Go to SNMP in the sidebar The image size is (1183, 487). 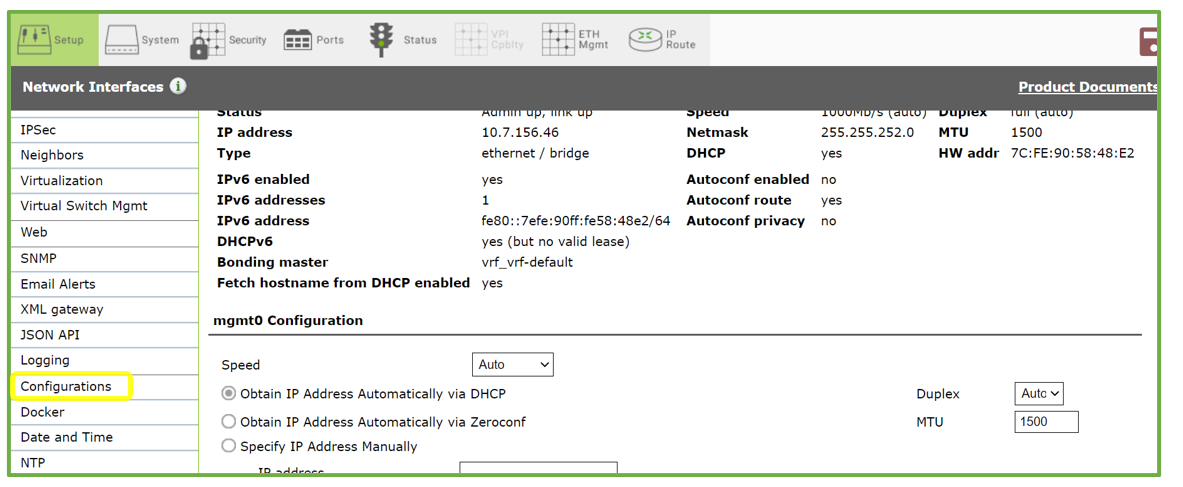pos(38,258)
